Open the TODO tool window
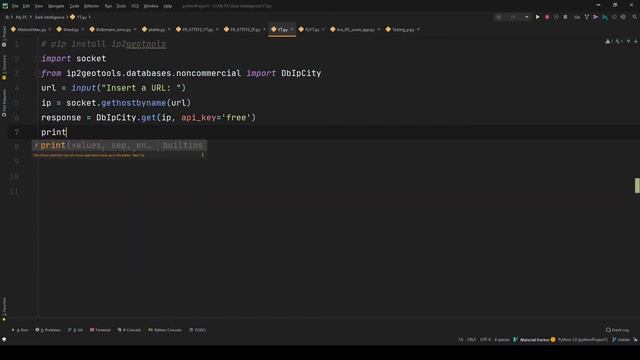 coord(198,330)
